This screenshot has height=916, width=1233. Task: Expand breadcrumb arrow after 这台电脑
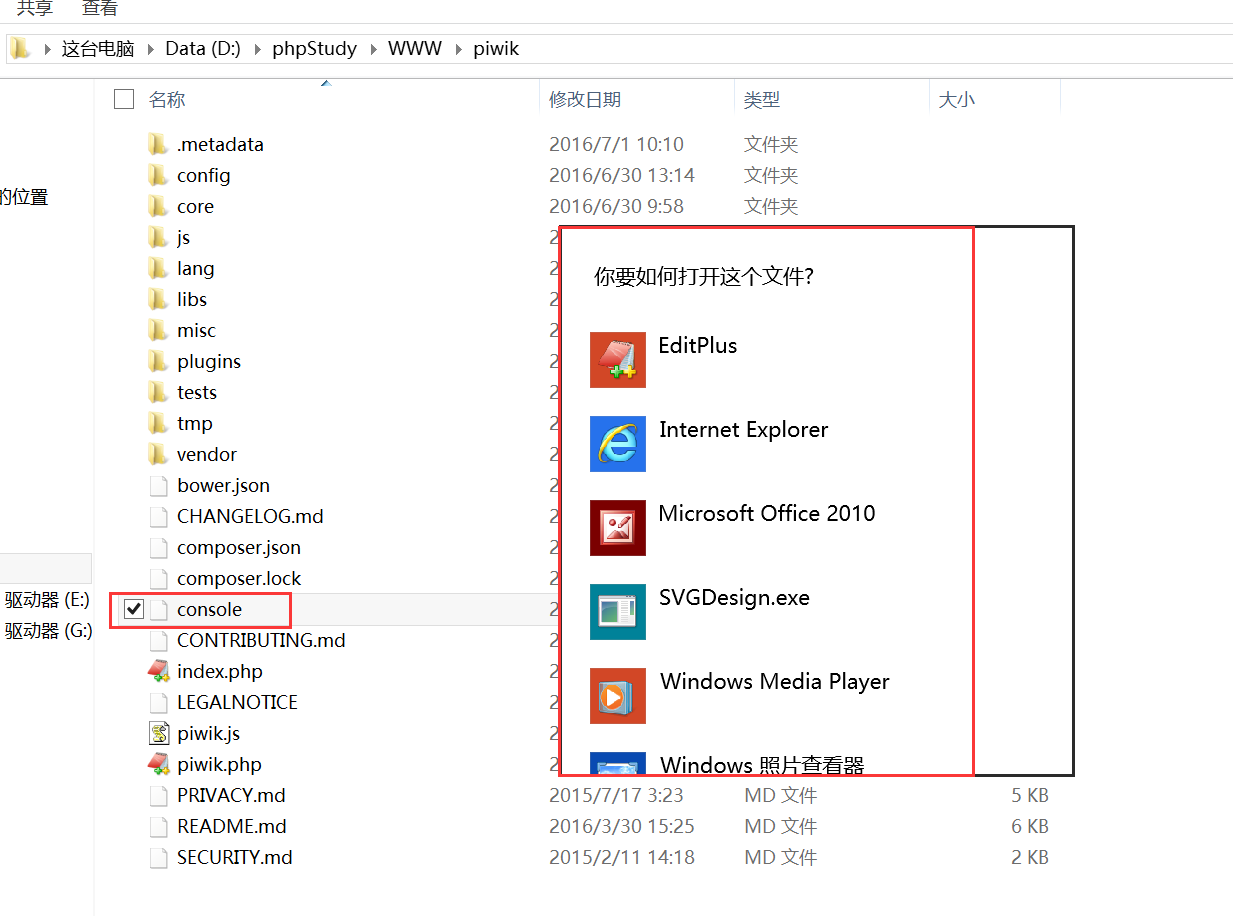pos(152,49)
